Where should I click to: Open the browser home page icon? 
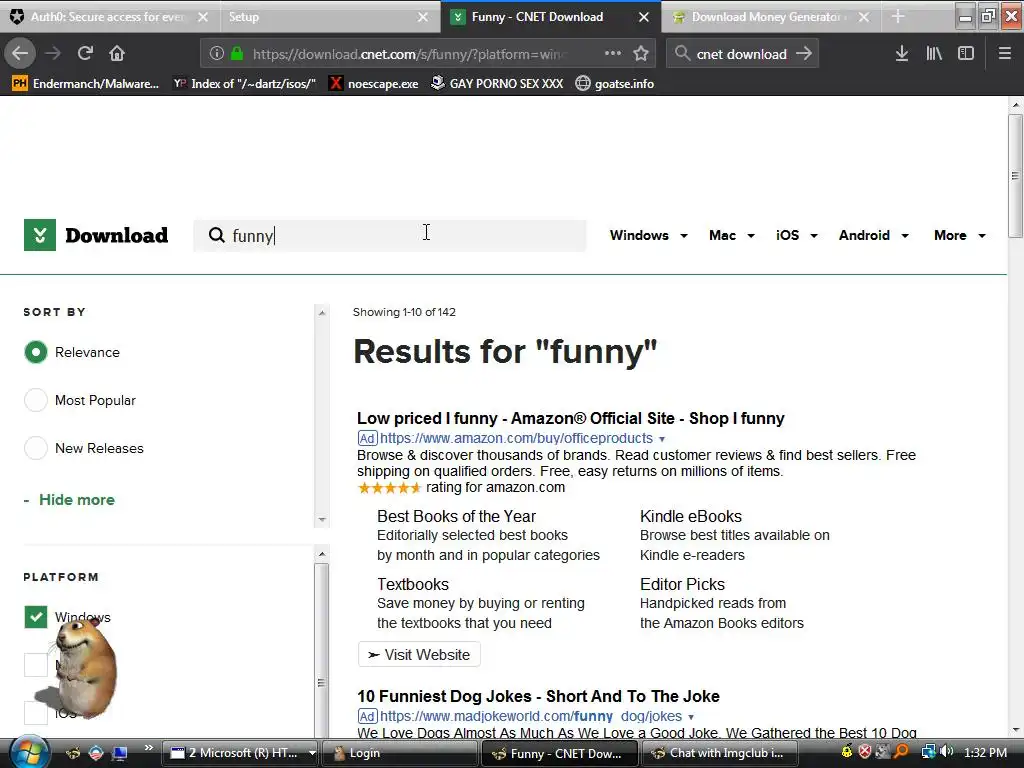pyautogui.click(x=117, y=54)
